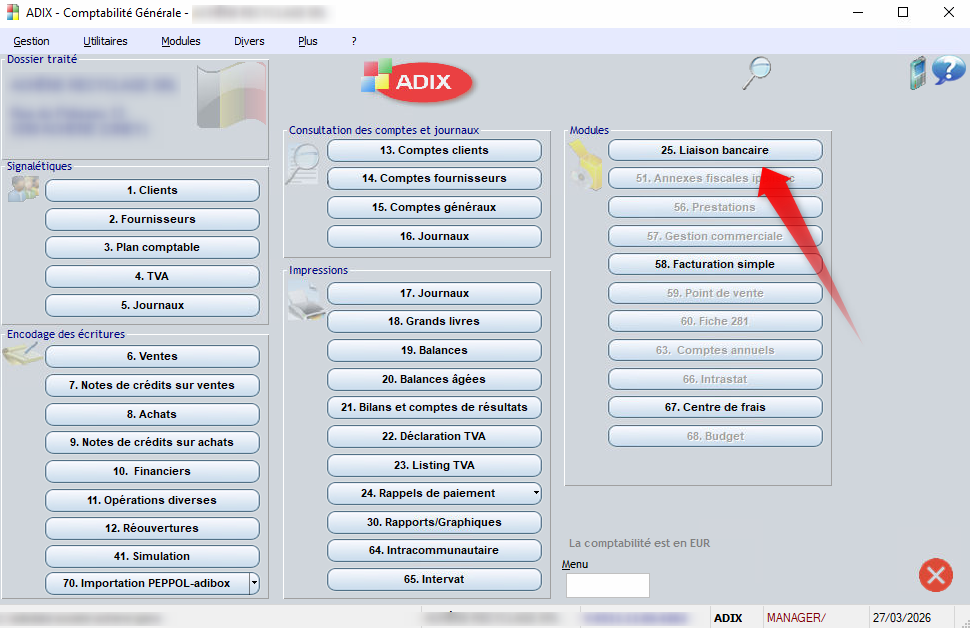Open the Utilitaires menu
Viewport: 970px width, 628px height.
point(105,41)
